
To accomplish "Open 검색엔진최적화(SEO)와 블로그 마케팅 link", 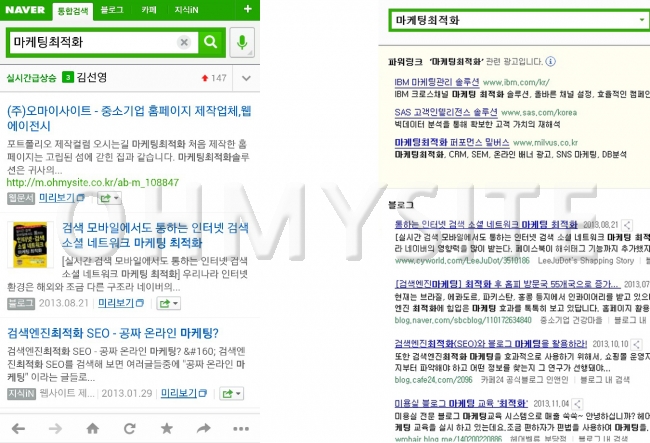I will [x=491, y=344].
